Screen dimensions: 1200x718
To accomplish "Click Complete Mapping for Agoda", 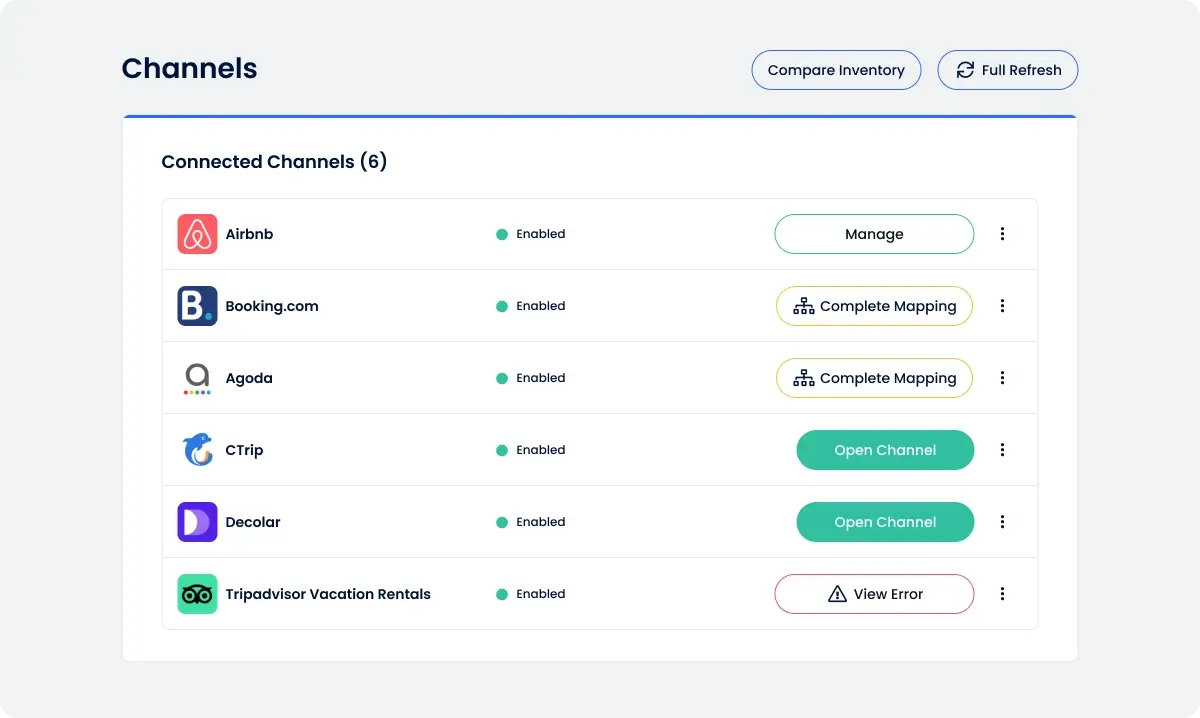I will 873,378.
